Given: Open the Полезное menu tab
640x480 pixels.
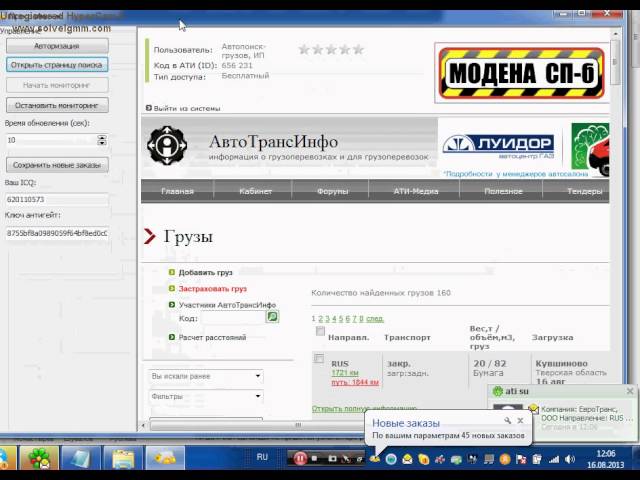Looking at the screenshot, I should (x=503, y=191).
